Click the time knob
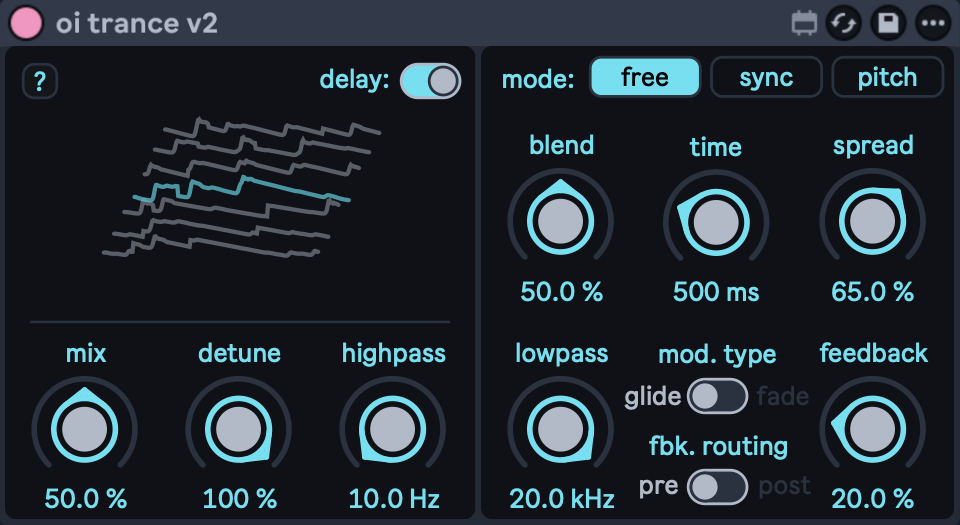Screen dimensions: 960x525 click(x=715, y=220)
